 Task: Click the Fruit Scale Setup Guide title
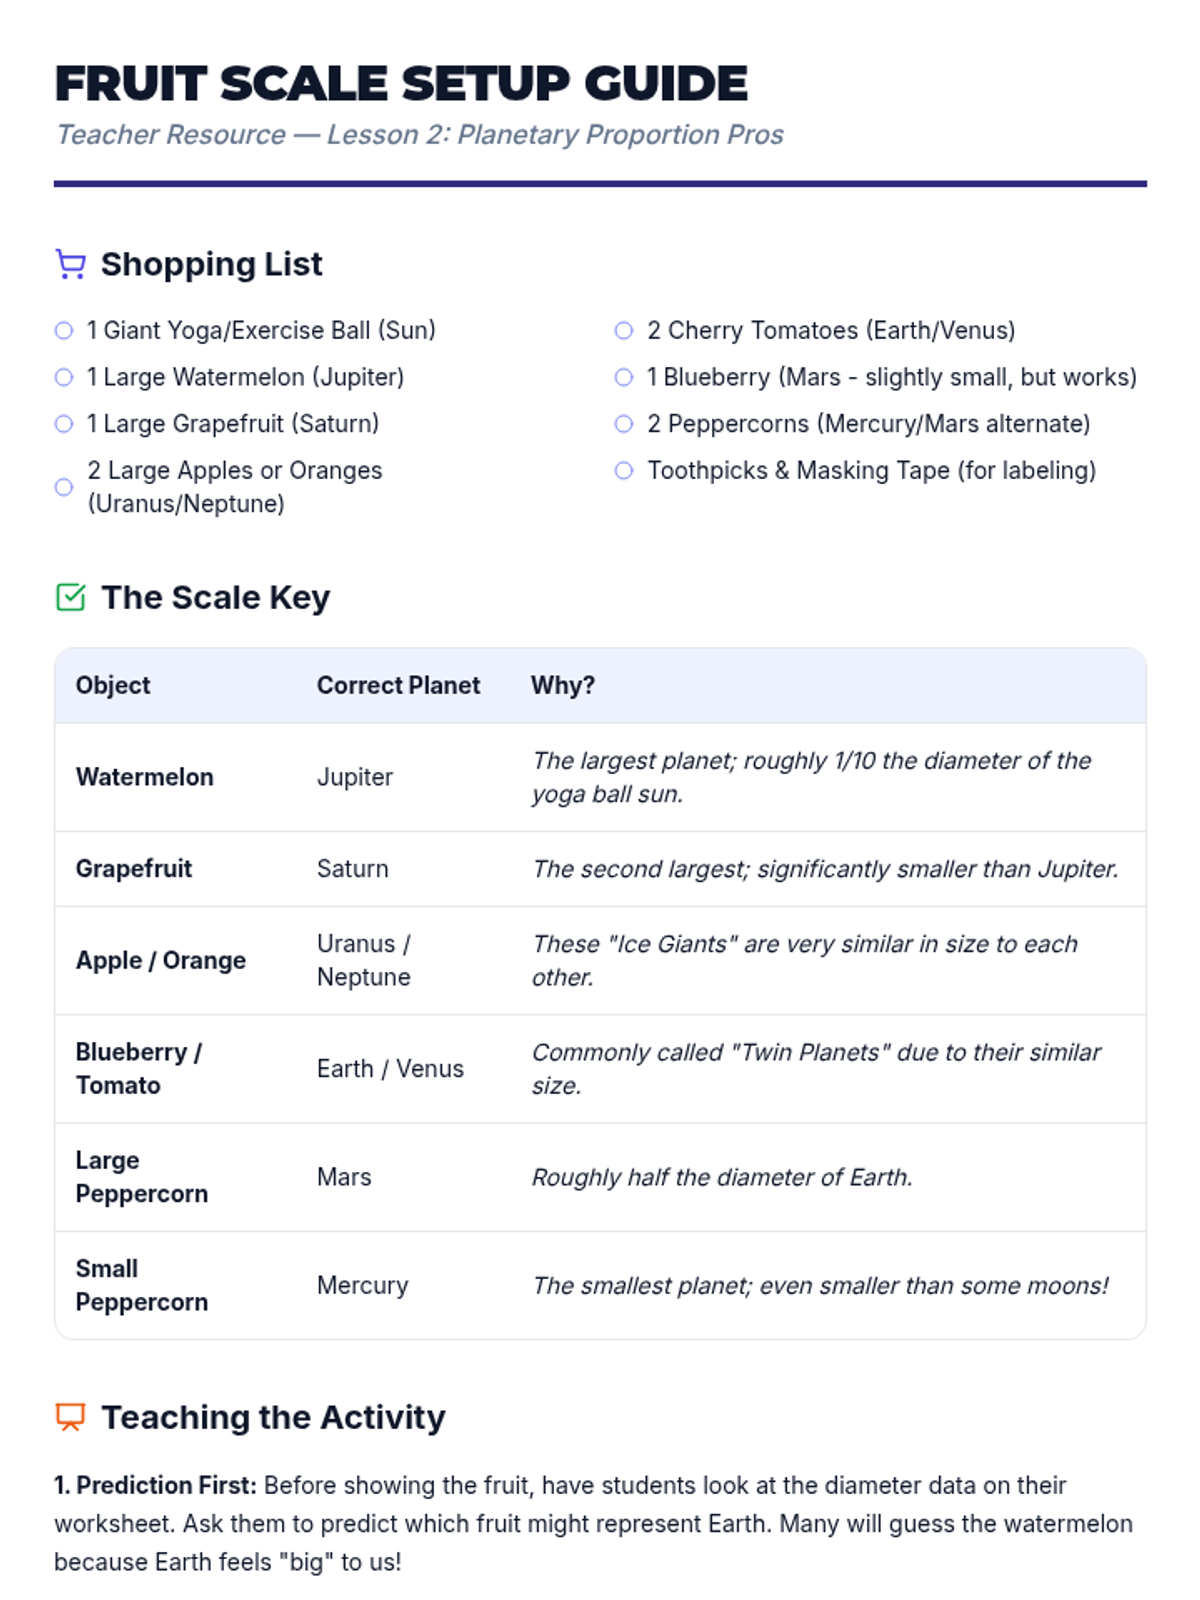click(401, 83)
